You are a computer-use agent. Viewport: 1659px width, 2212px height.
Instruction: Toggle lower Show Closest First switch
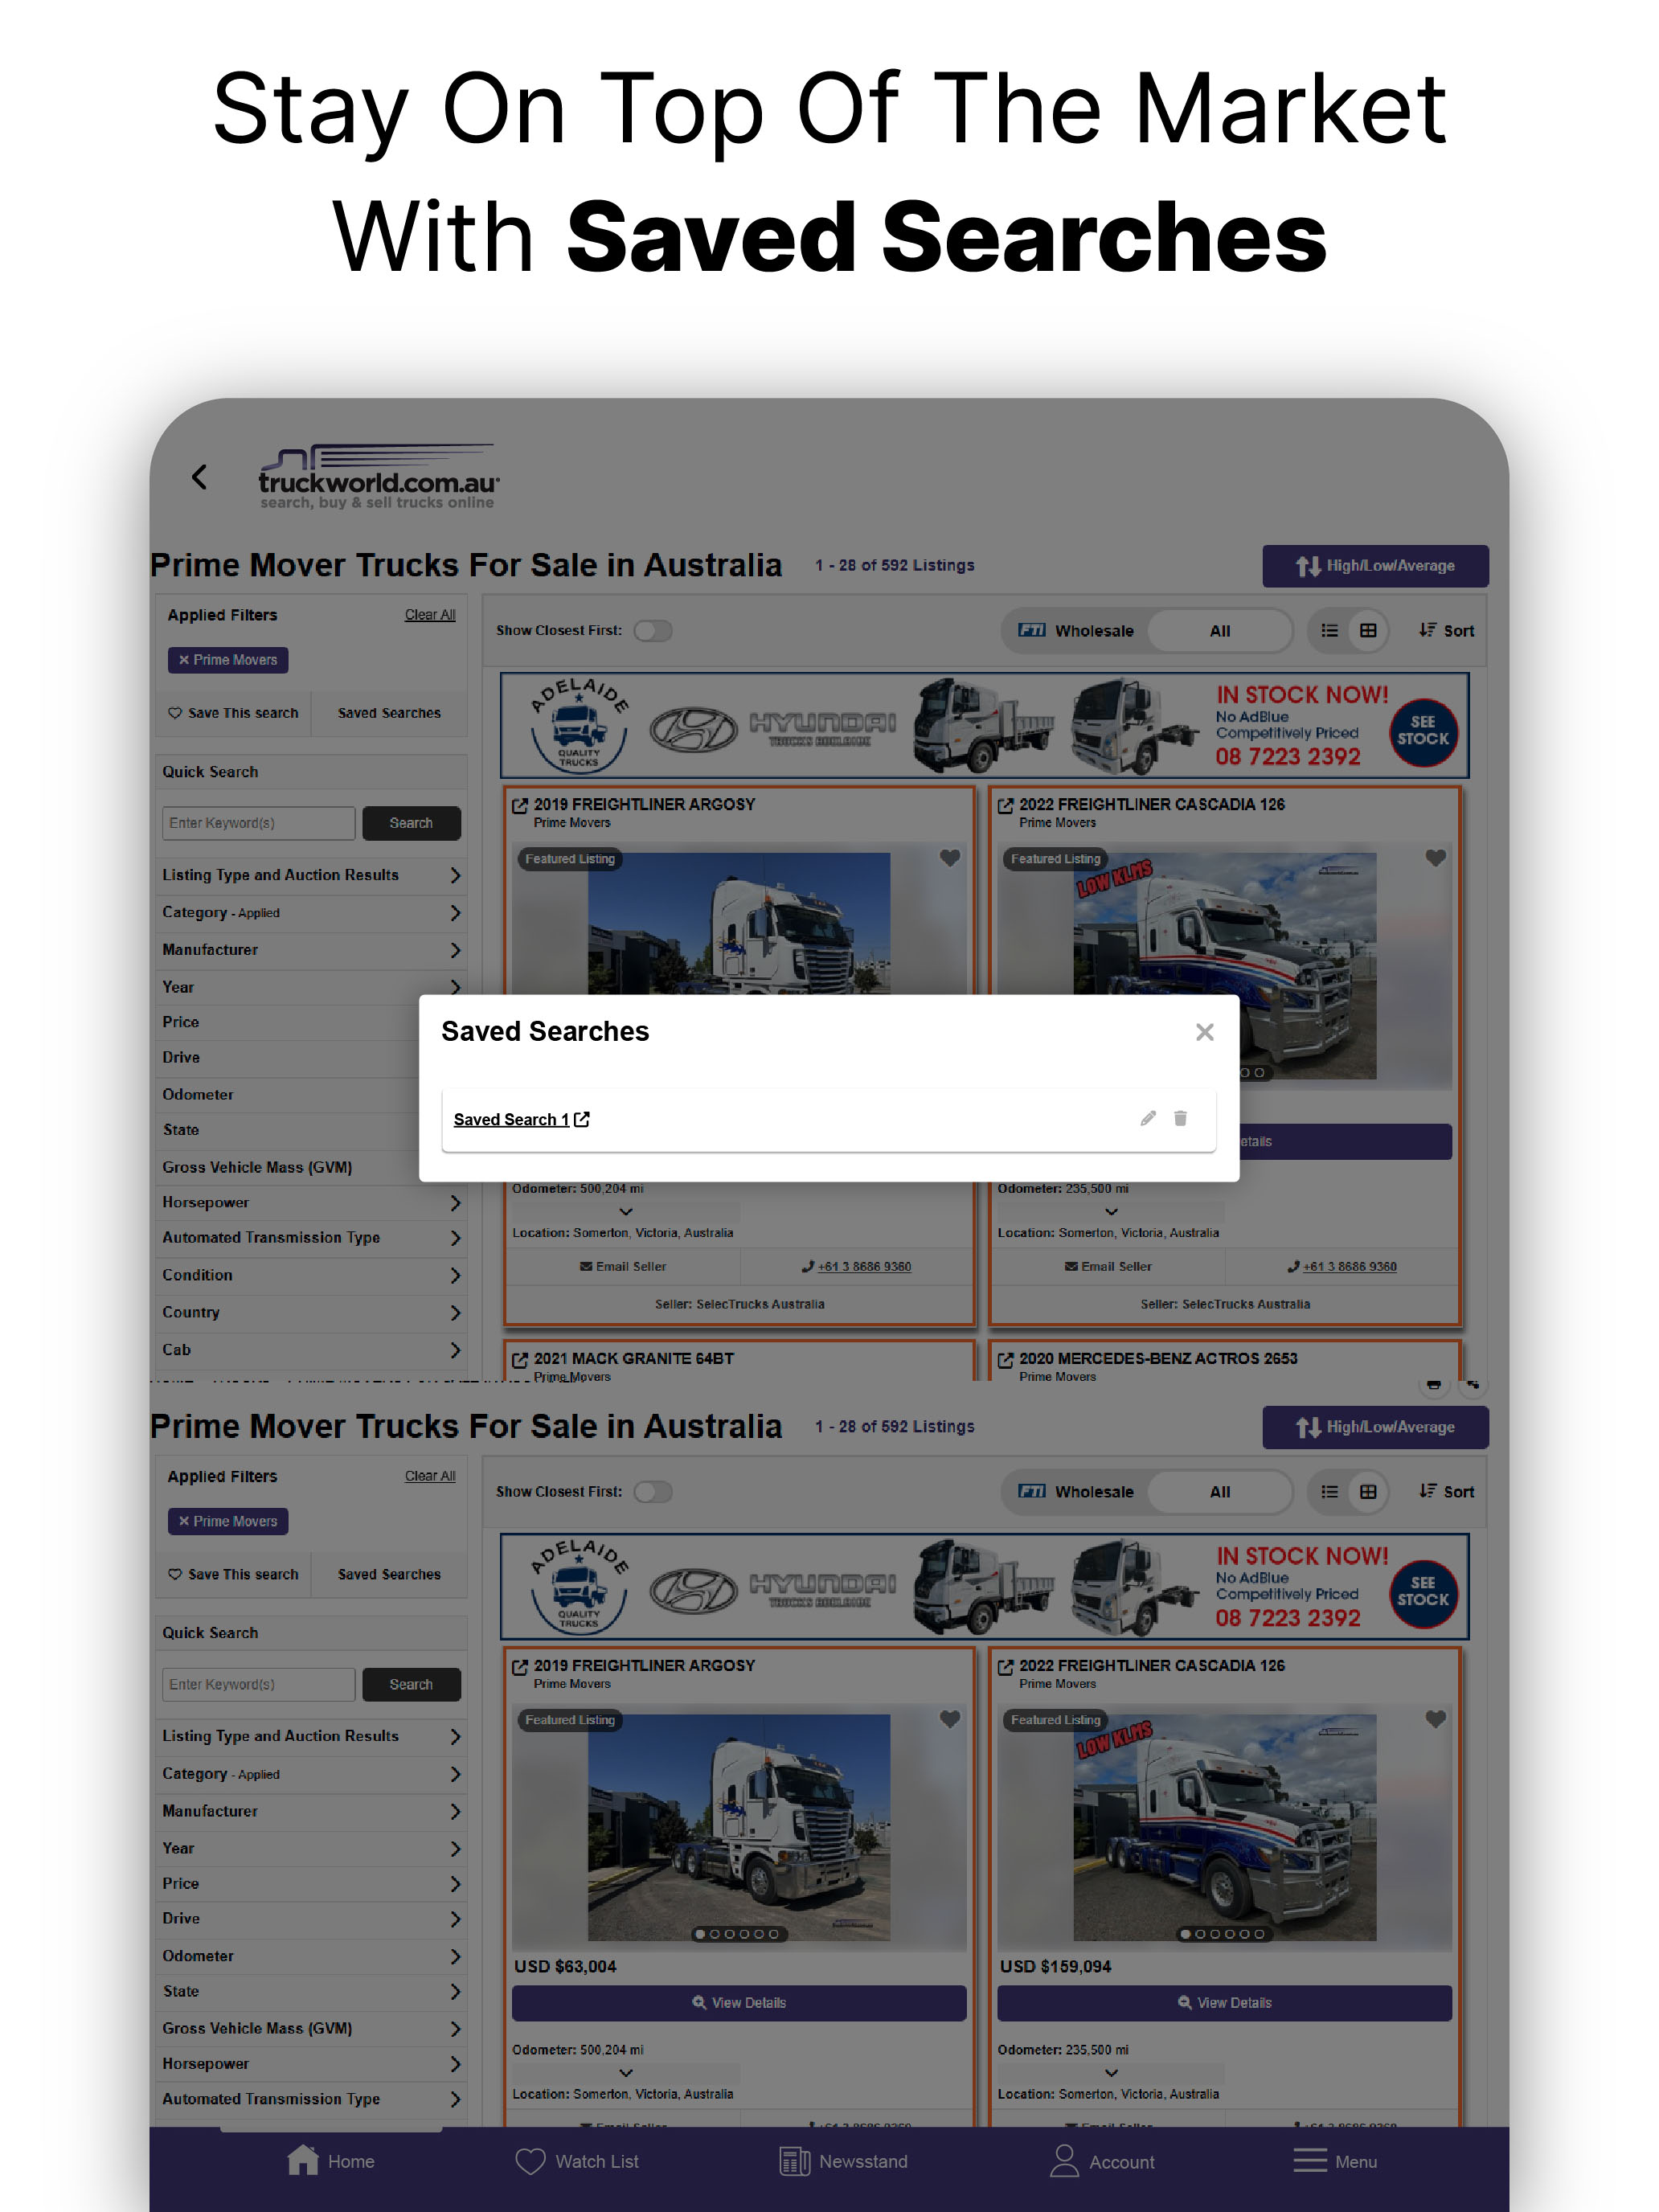[x=653, y=1491]
